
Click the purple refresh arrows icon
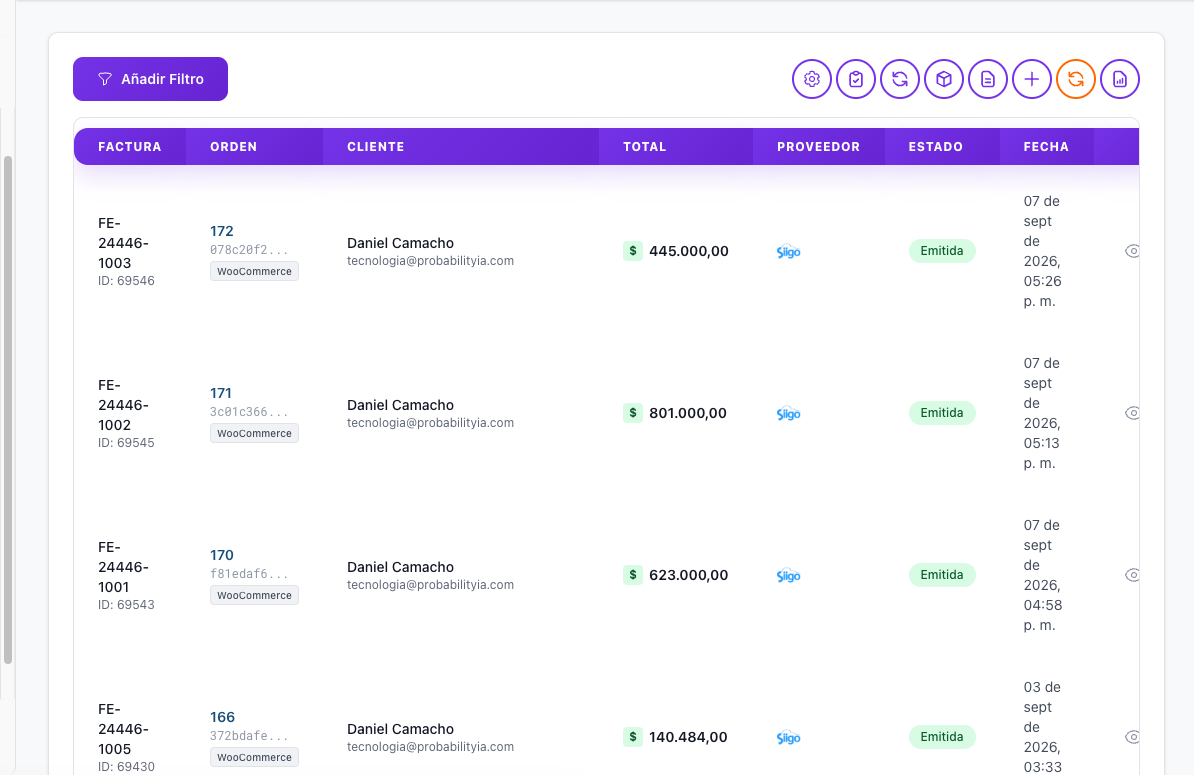900,79
